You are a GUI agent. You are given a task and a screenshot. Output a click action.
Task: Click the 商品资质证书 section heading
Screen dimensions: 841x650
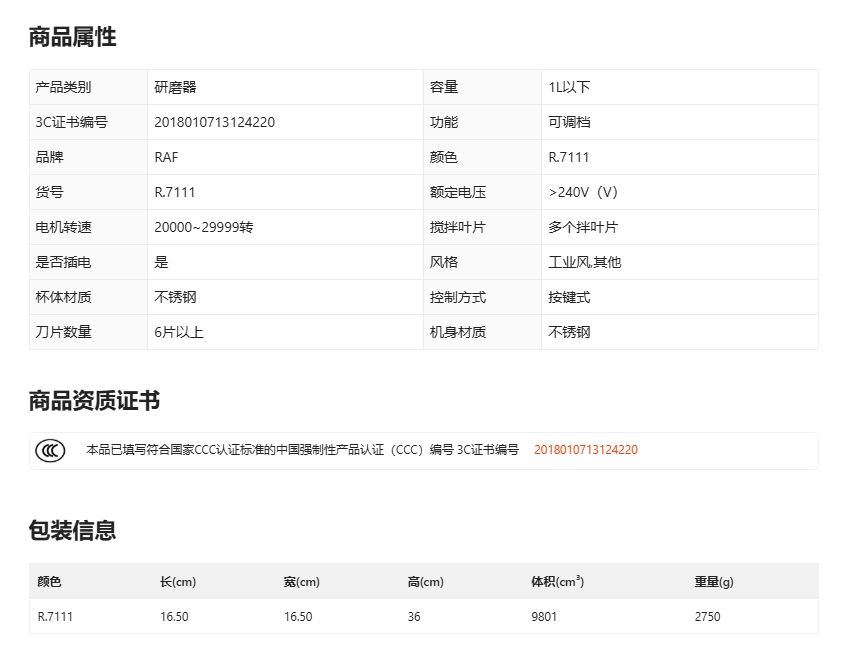(x=94, y=402)
